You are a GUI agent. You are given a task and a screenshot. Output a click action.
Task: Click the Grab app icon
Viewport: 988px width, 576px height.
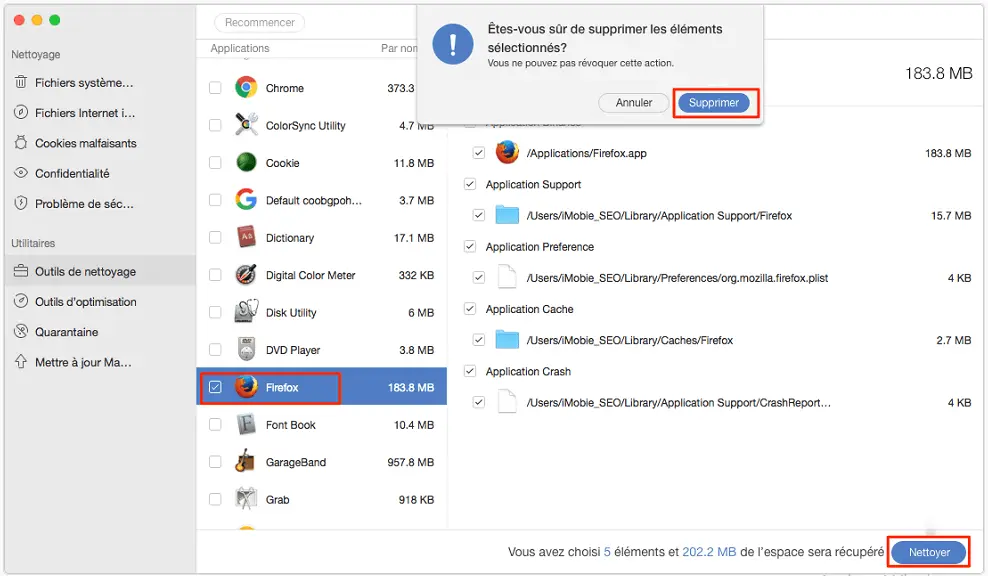[246, 499]
